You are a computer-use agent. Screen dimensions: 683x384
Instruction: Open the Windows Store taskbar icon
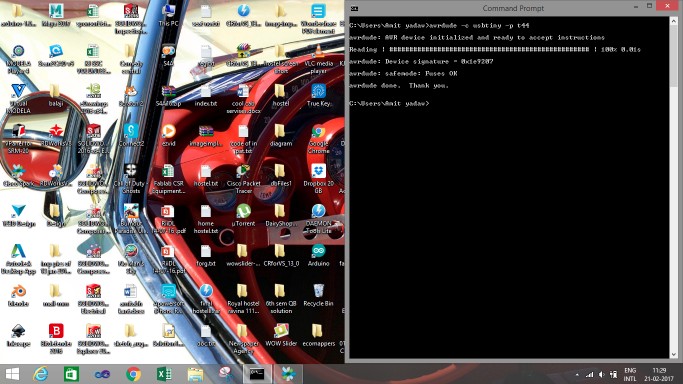[x=71, y=374]
